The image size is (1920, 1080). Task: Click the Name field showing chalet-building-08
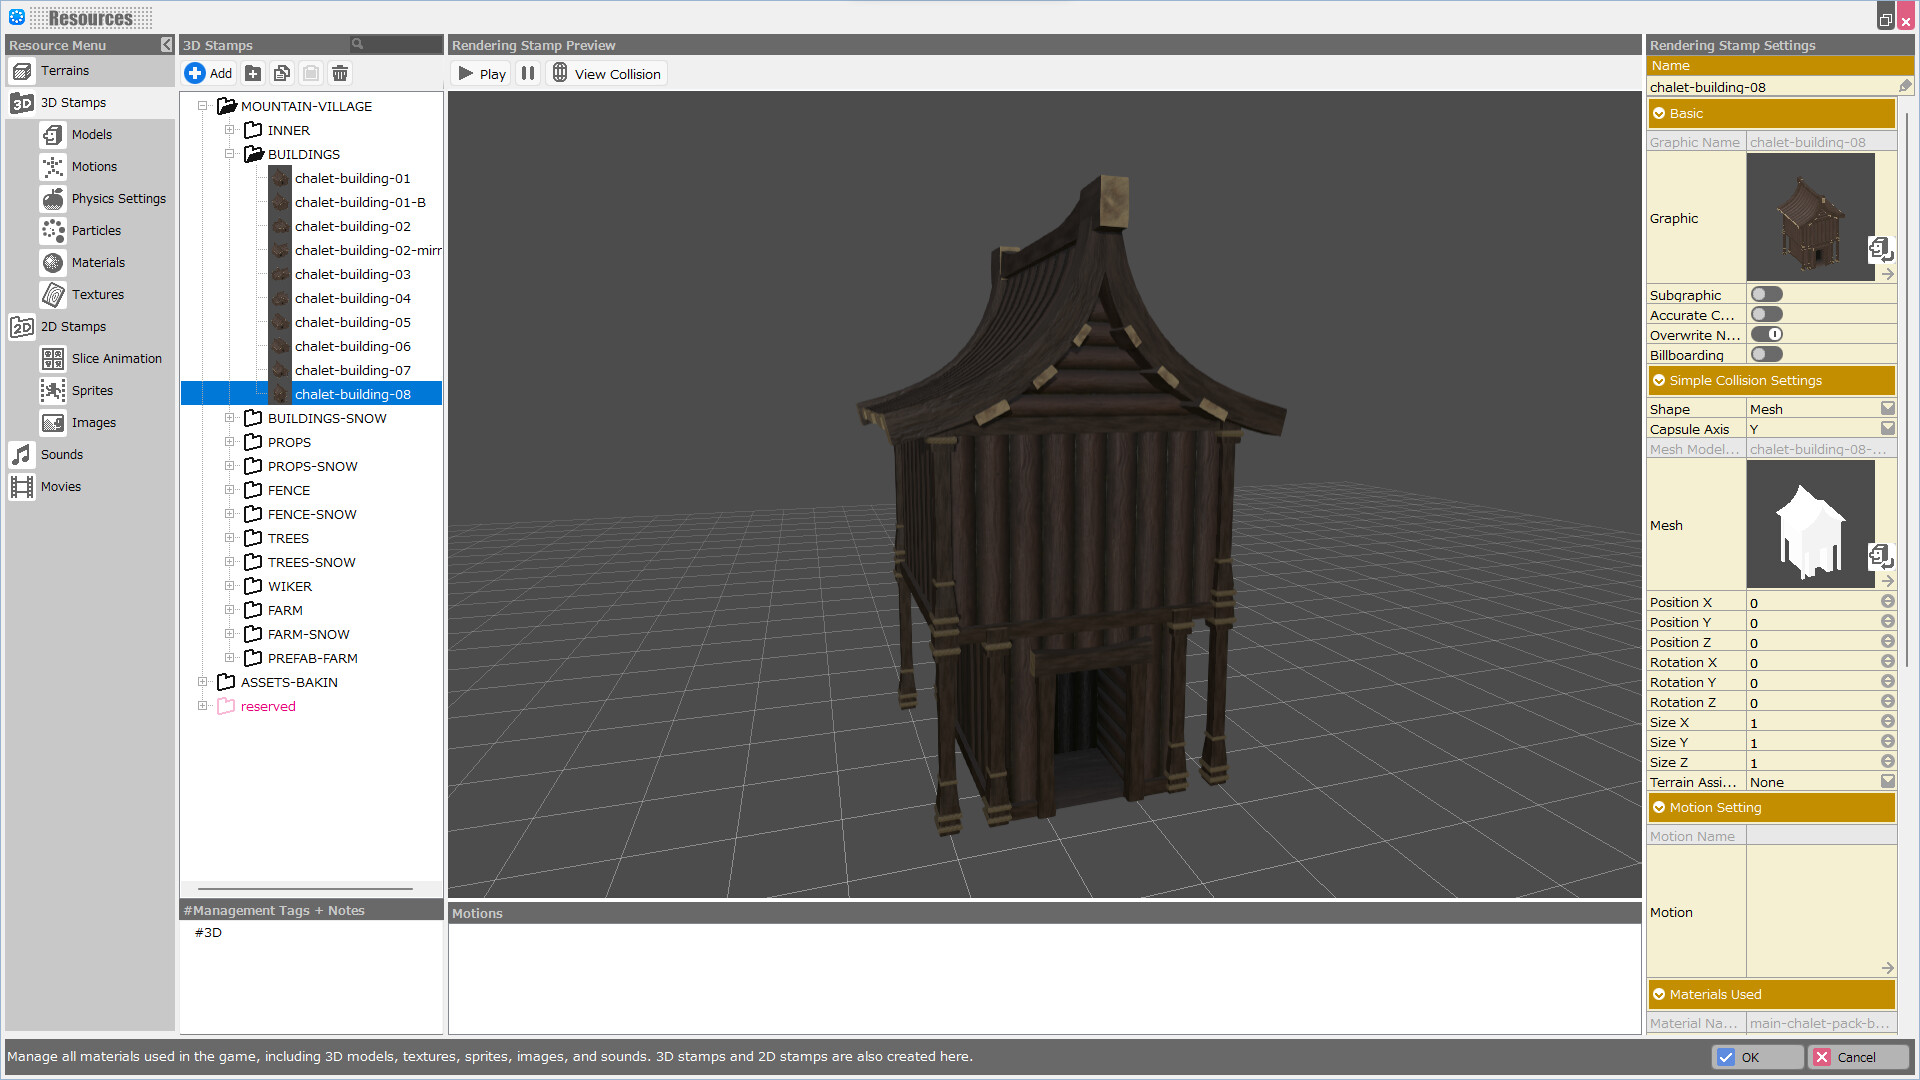click(x=1770, y=87)
